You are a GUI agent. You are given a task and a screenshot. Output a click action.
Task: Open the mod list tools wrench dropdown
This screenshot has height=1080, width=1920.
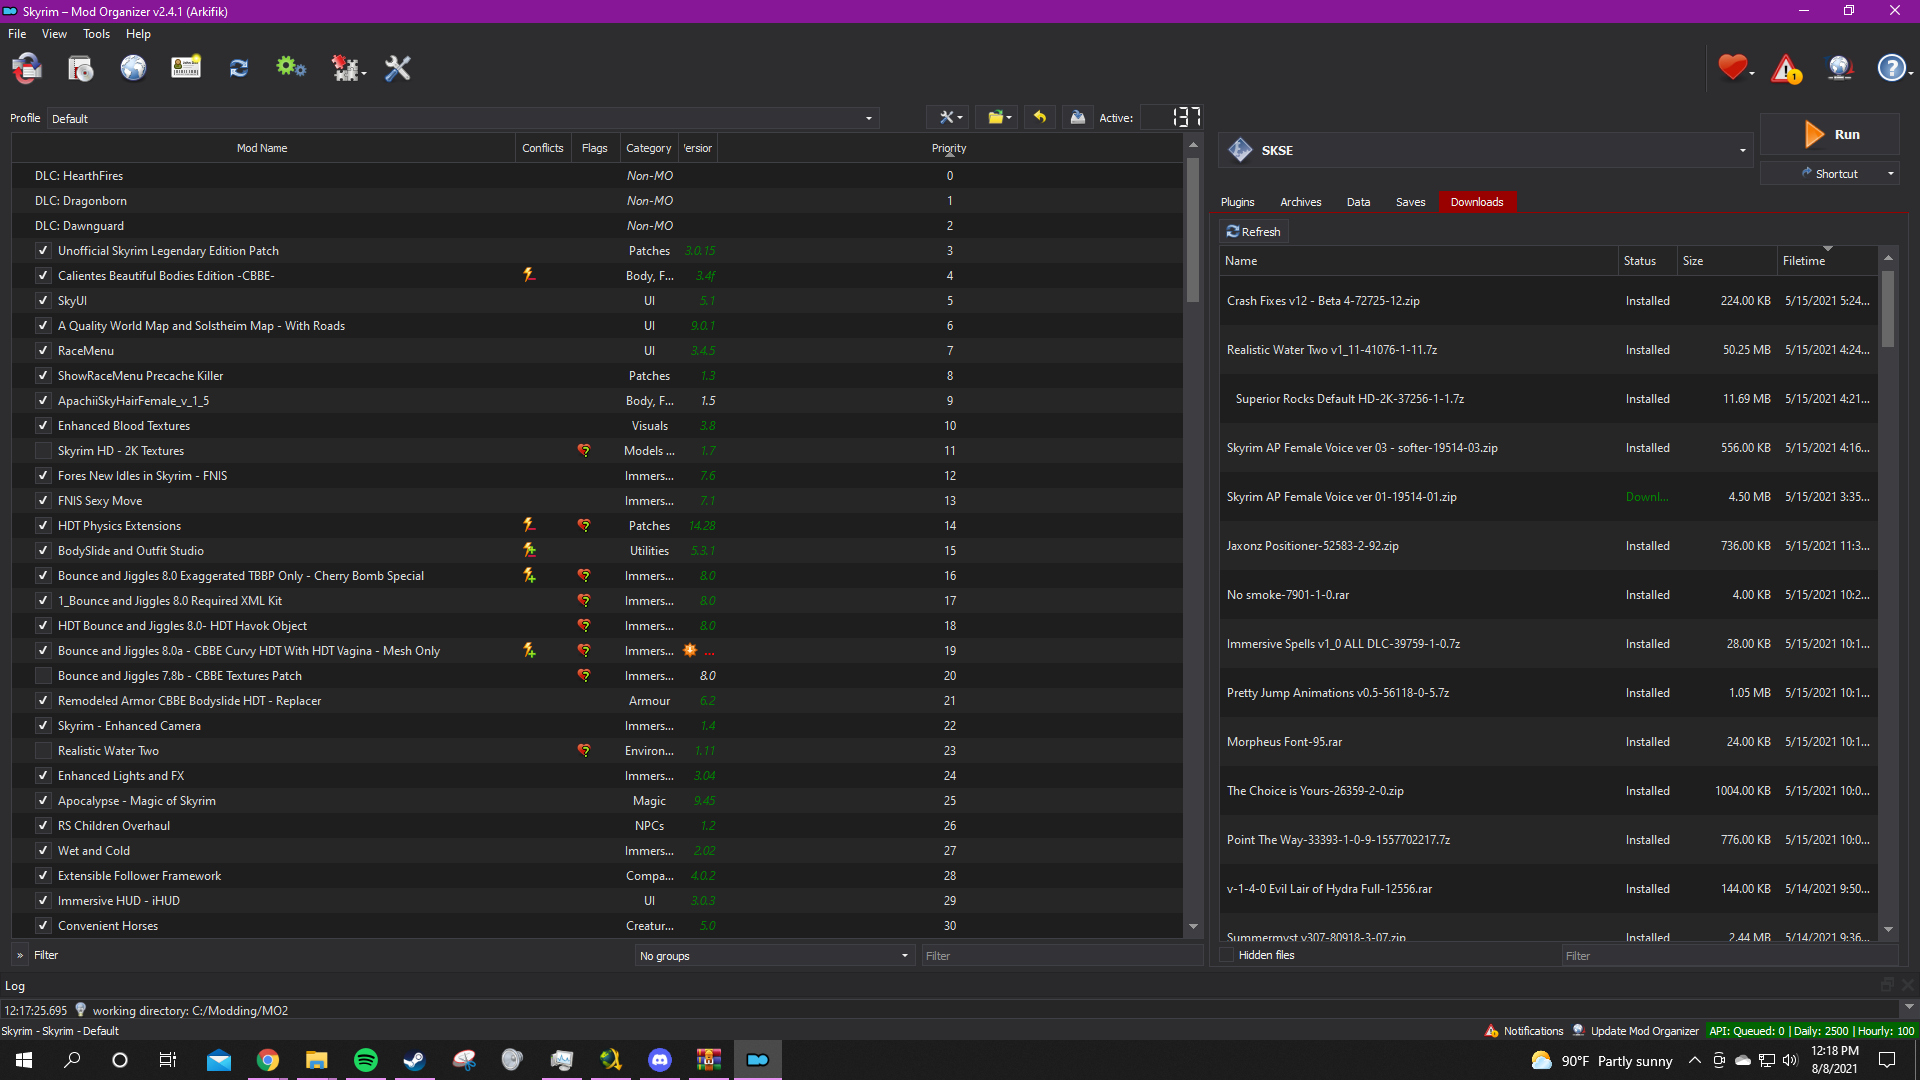click(x=949, y=118)
